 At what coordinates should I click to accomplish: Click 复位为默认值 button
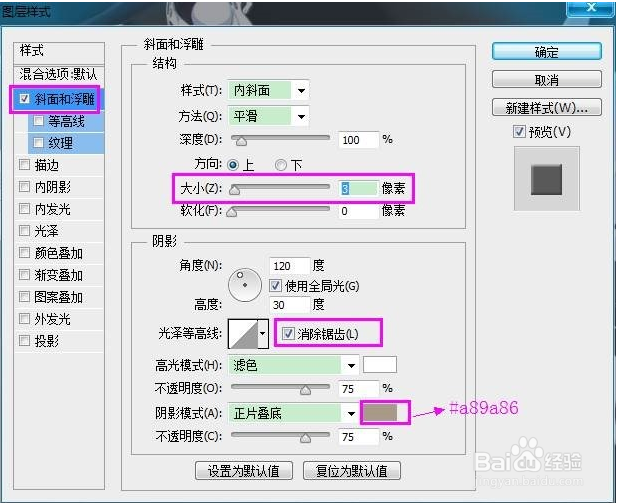(x=352, y=471)
